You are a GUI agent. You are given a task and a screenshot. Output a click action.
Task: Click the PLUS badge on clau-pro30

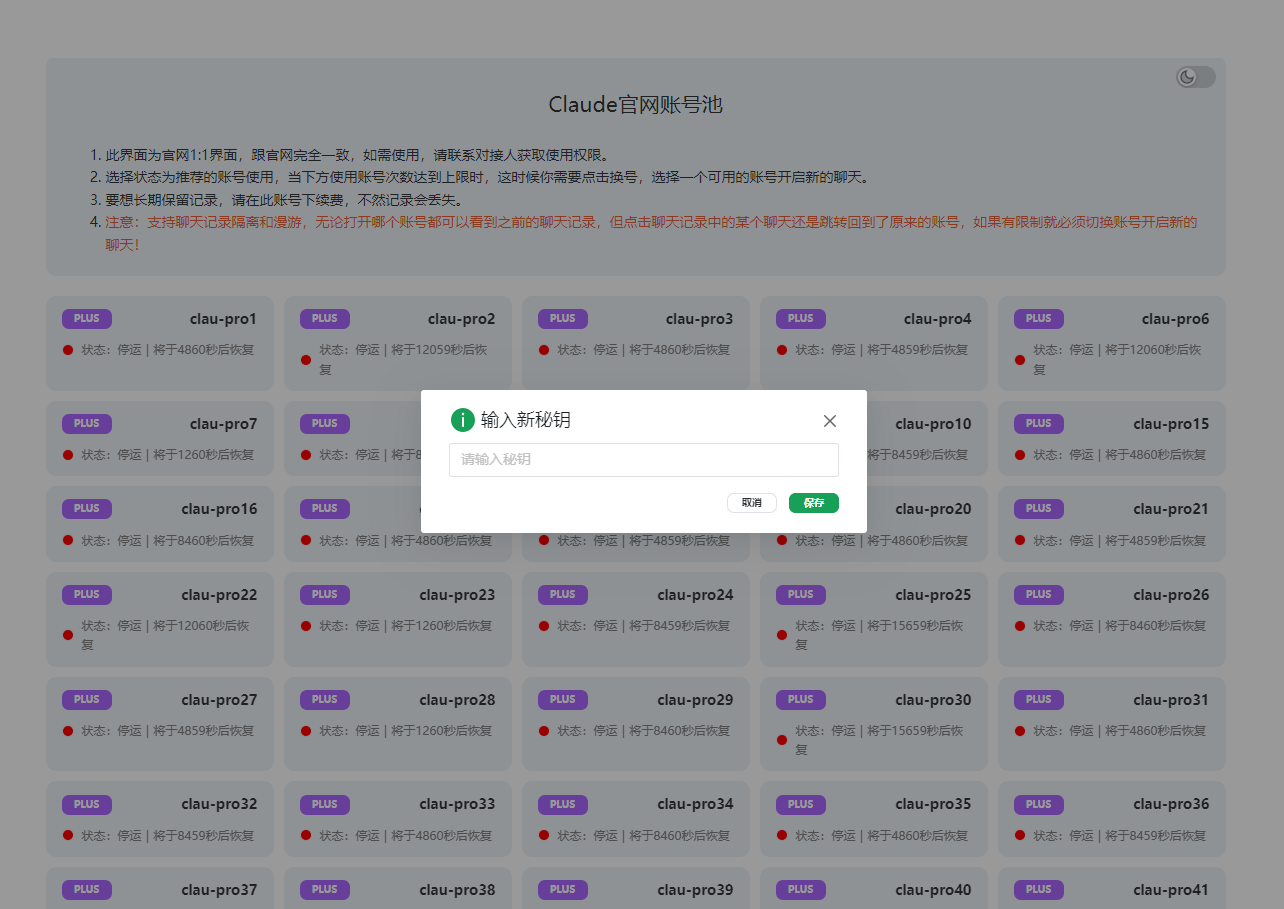point(801,700)
